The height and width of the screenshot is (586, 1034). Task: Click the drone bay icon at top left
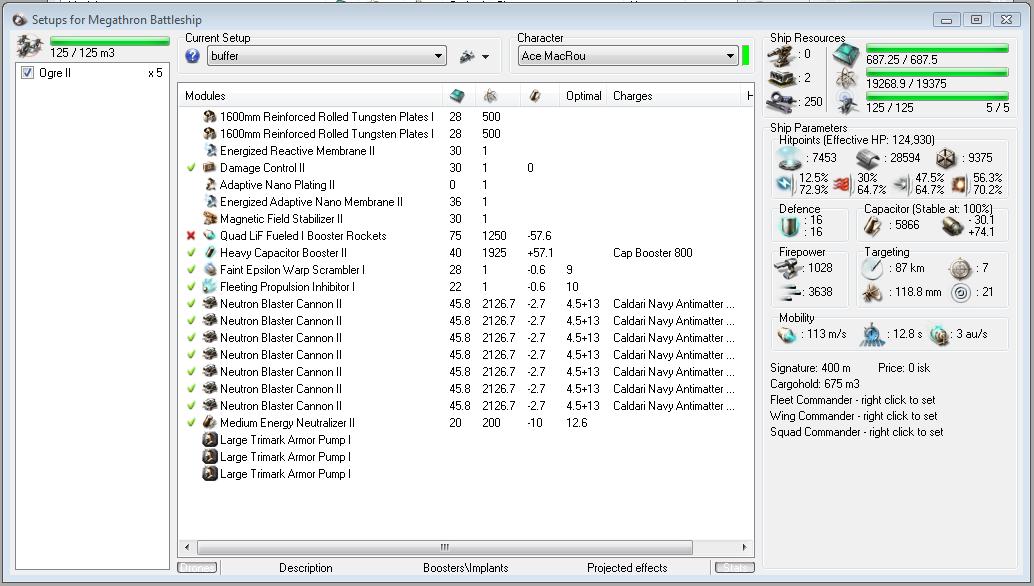coord(30,46)
